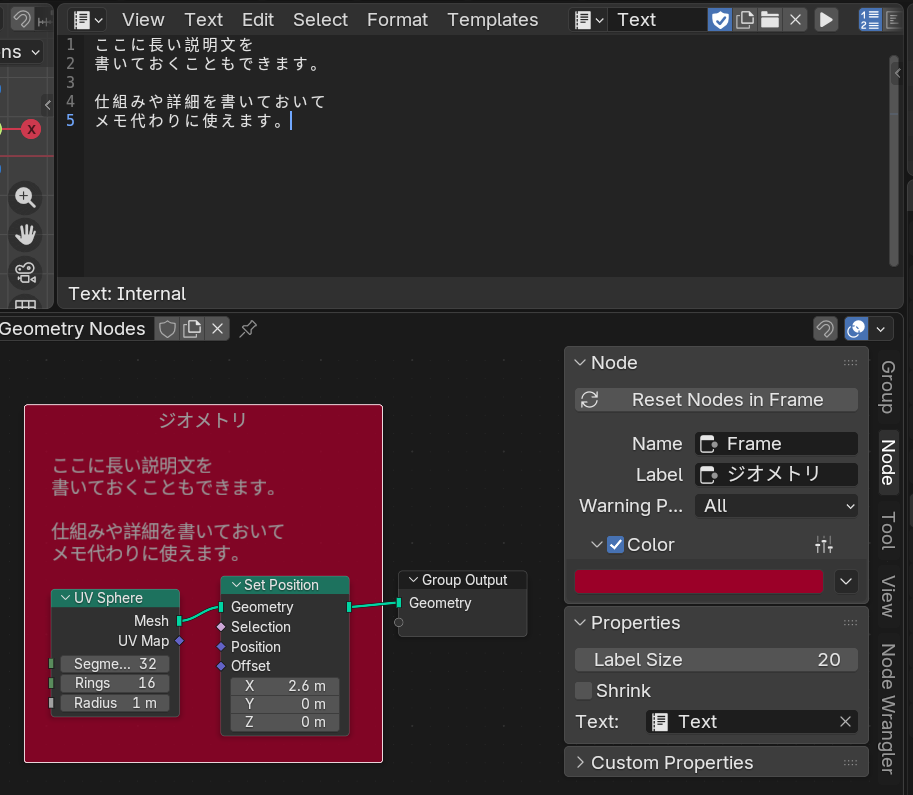The image size is (913, 795).
Task: Switch to the Node Wrangler sidebar tab
Action: click(x=887, y=708)
